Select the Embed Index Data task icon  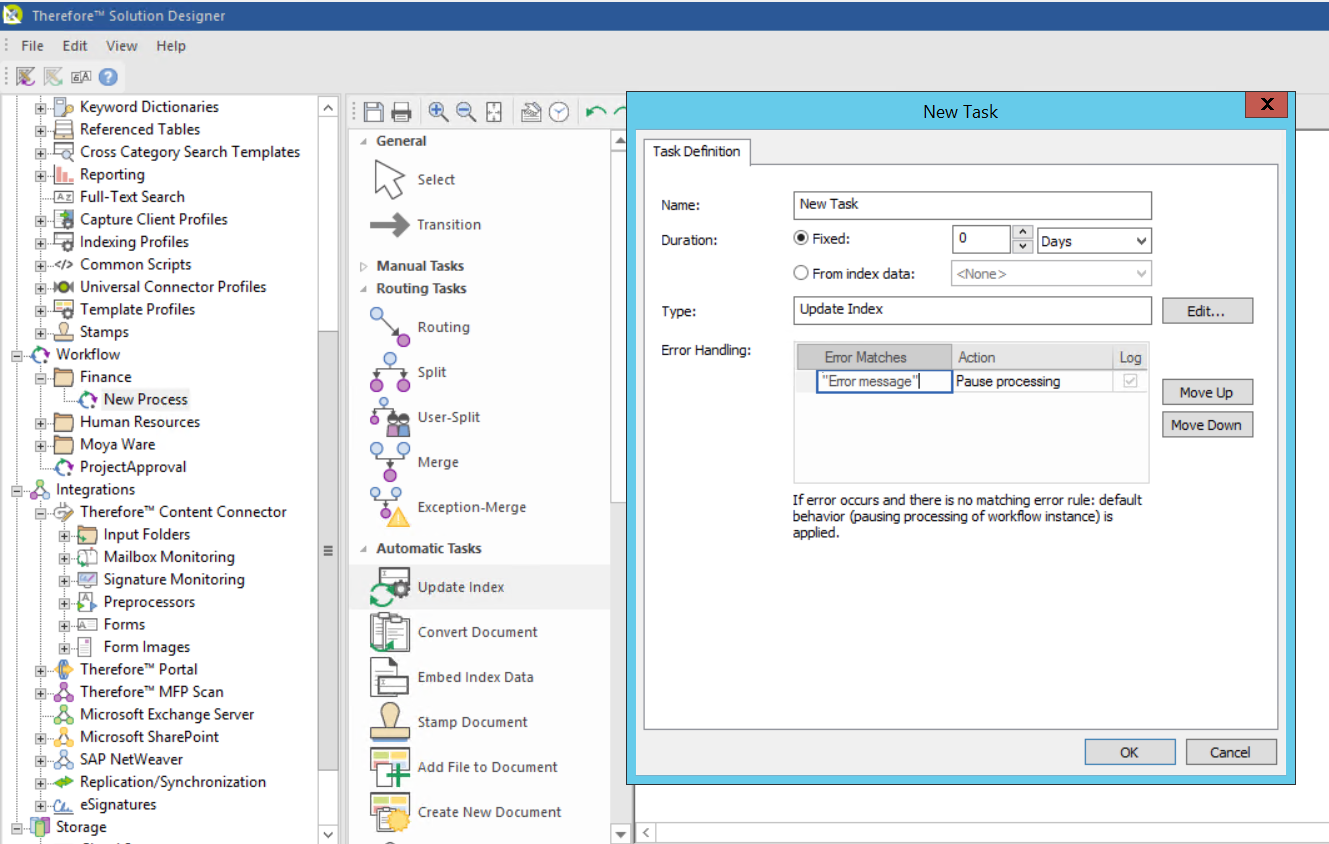tap(390, 677)
